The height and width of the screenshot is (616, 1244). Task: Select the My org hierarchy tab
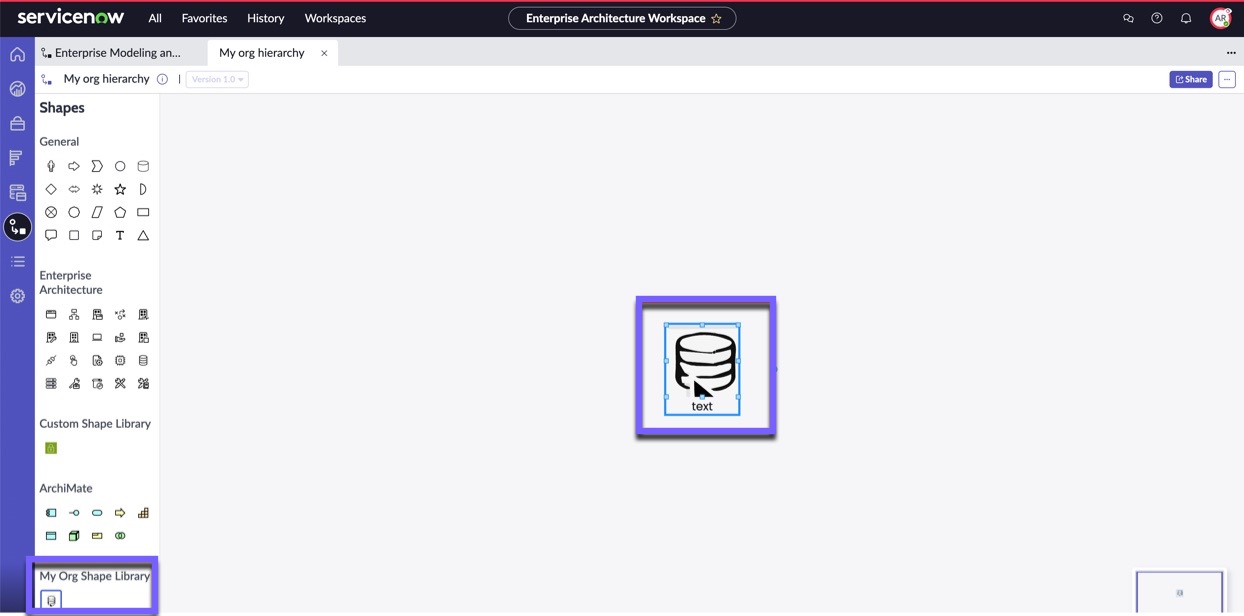[262, 53]
